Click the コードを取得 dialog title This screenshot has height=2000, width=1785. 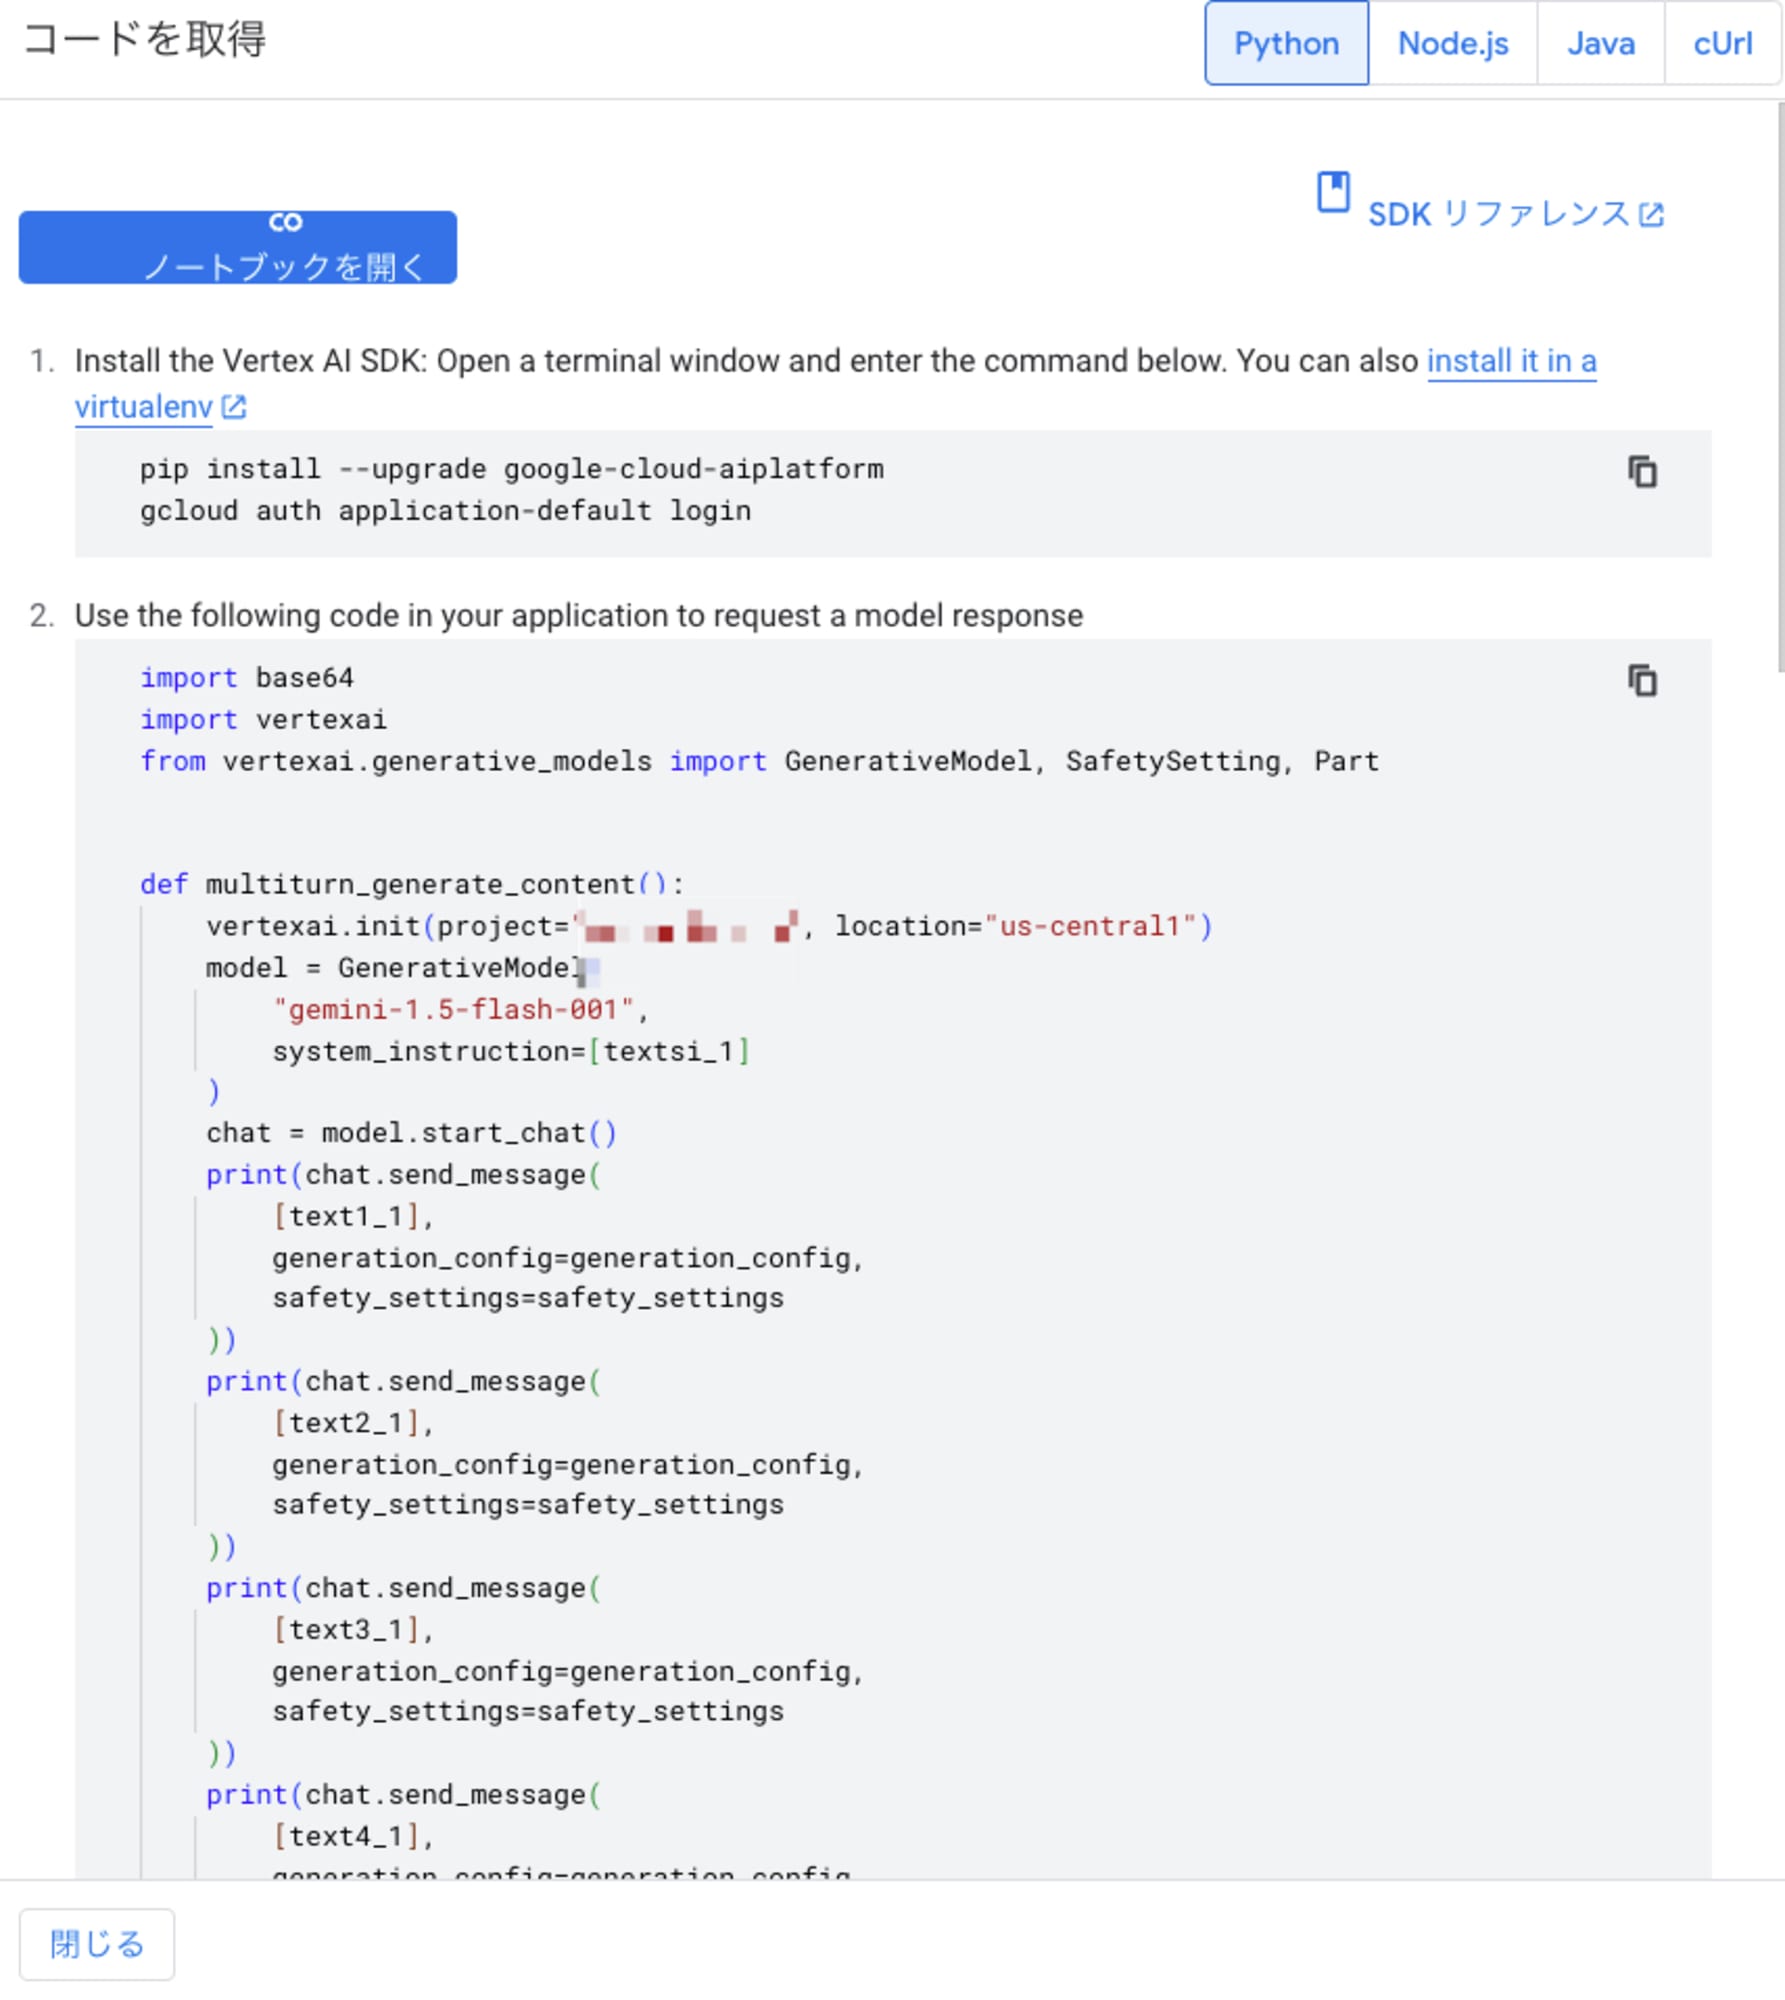pyautogui.click(x=144, y=40)
